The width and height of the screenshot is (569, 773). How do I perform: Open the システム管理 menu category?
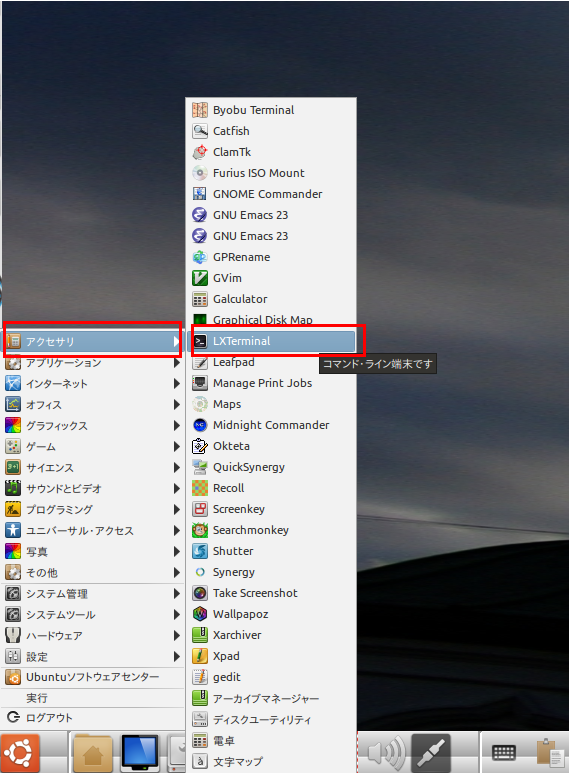pyautogui.click(x=93, y=594)
